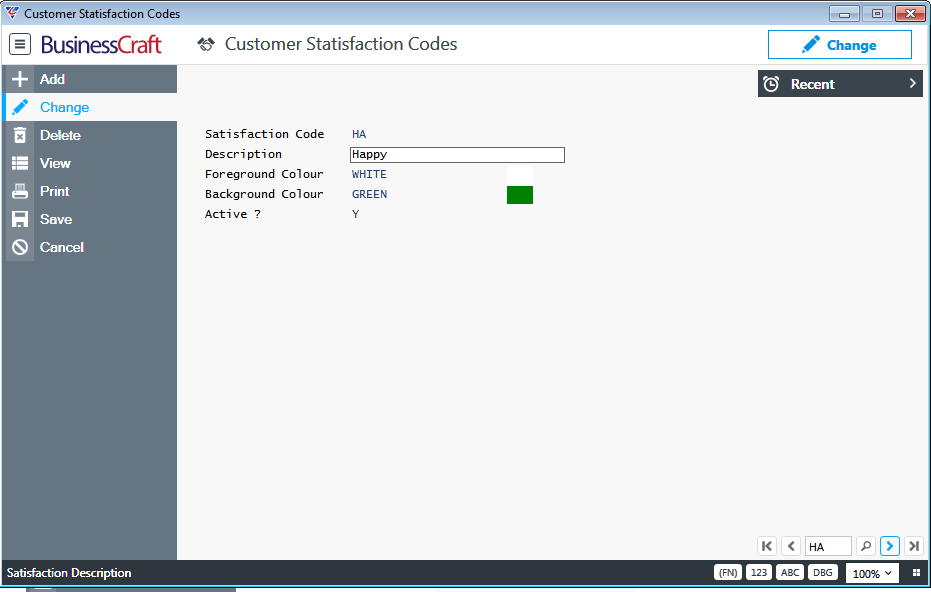
Task: Select View in the sidebar menu
Action: click(90, 163)
